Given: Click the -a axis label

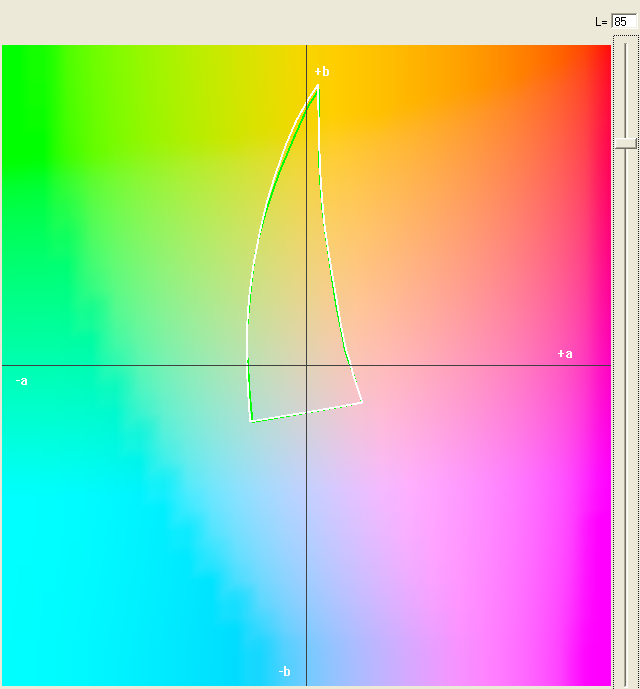Looking at the screenshot, I should [22, 381].
